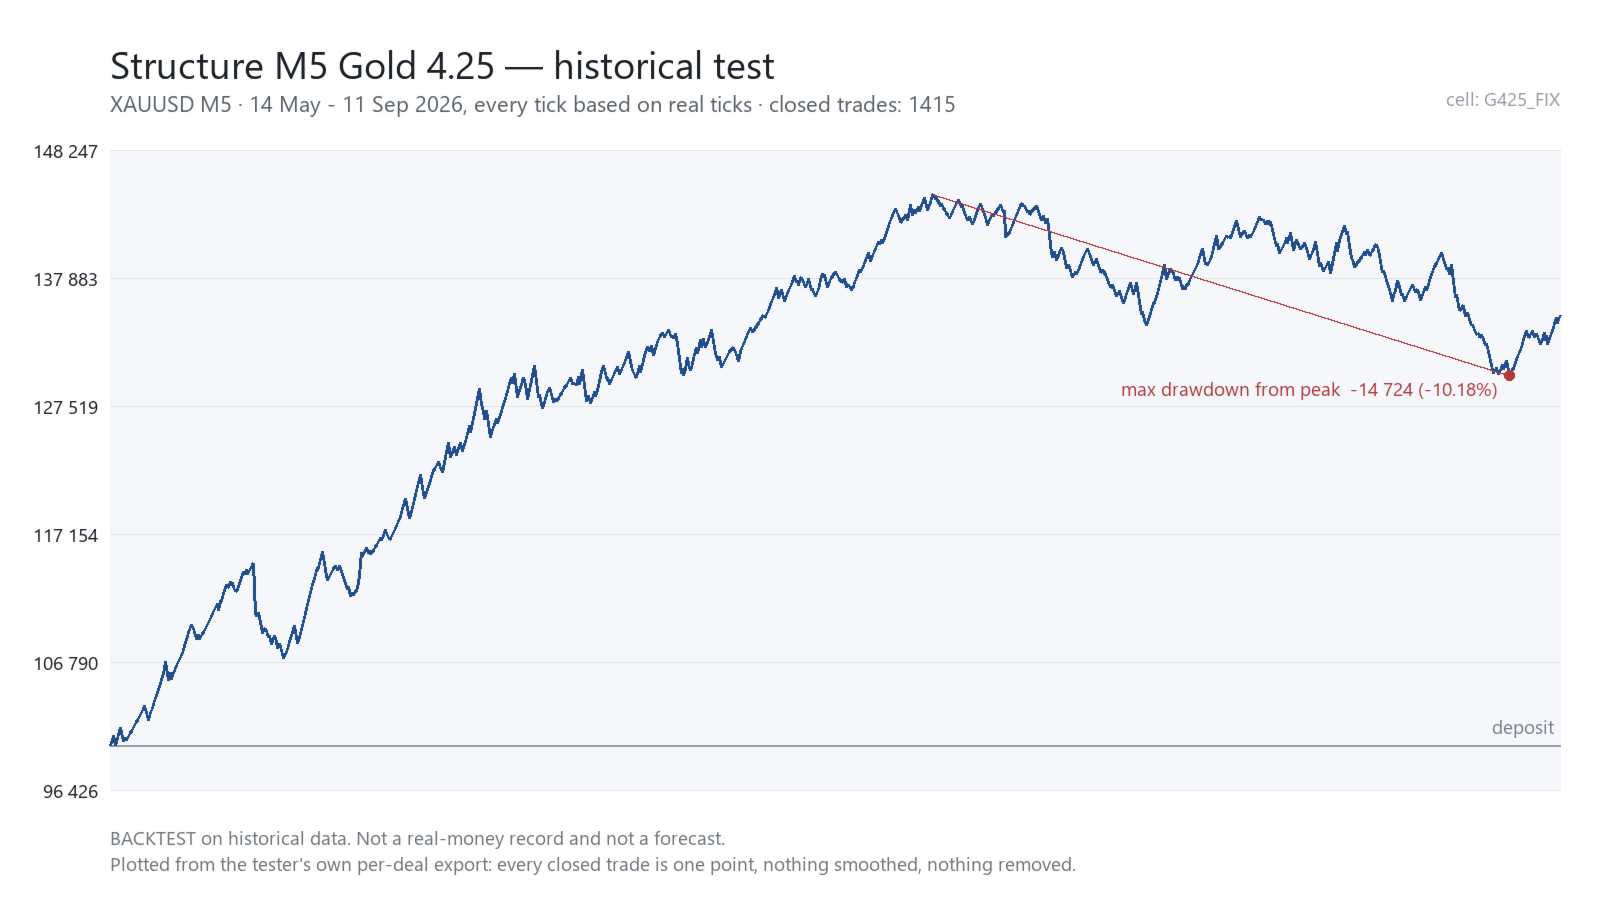Screen dimensions: 1600x900
Task: Click the equity curve's highest peak point
Action: pos(932,195)
